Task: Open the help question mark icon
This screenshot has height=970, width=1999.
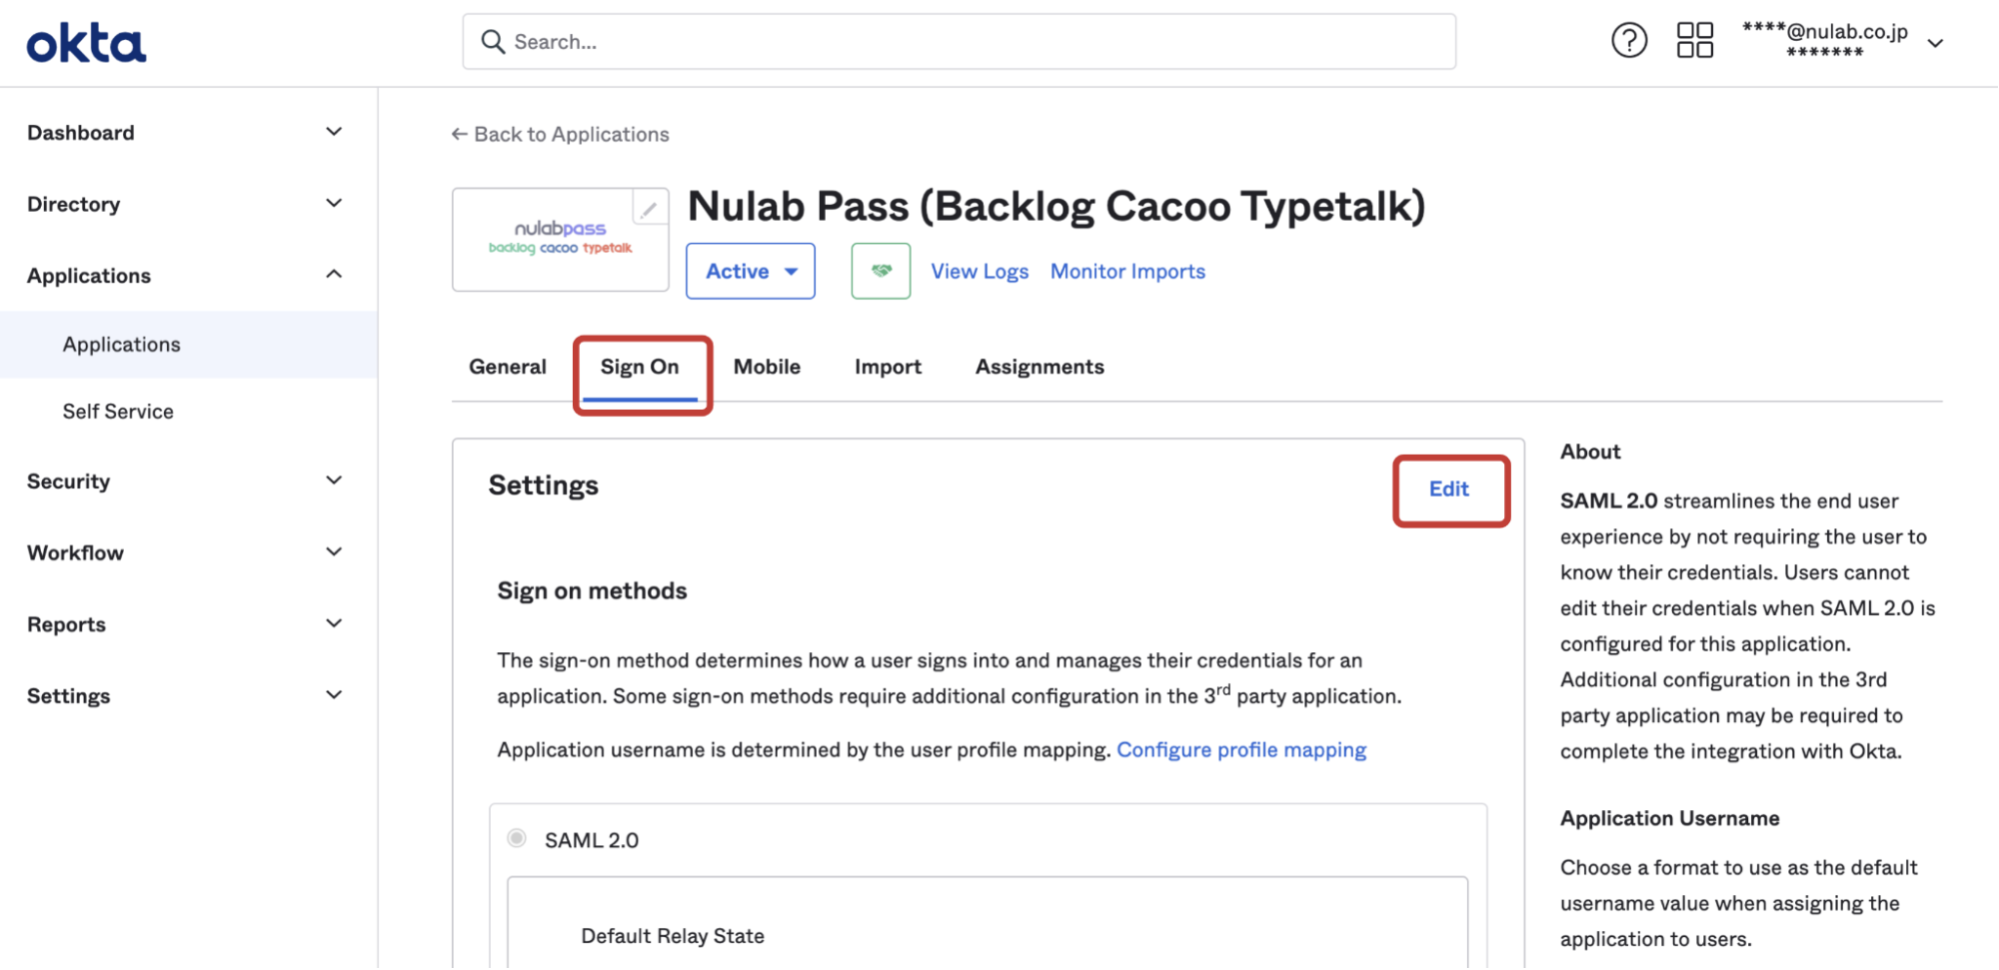Action: tap(1629, 41)
